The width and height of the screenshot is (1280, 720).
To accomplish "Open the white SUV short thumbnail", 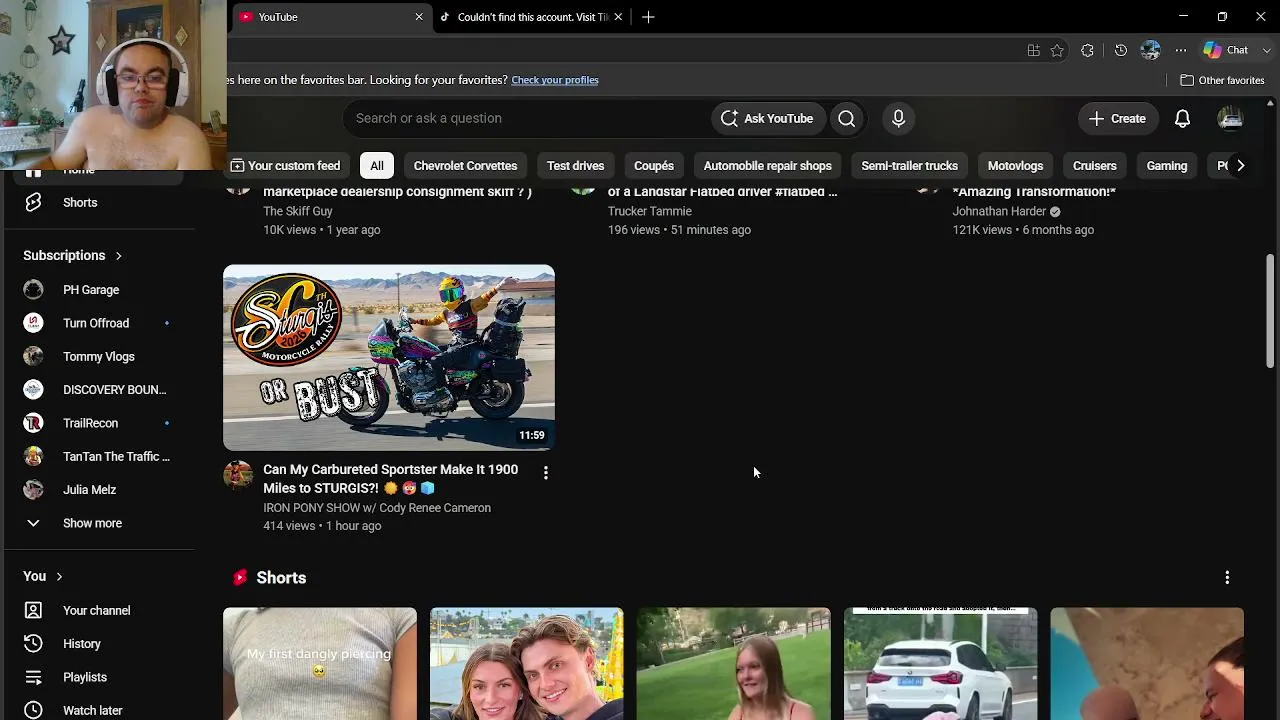I will pos(941,664).
